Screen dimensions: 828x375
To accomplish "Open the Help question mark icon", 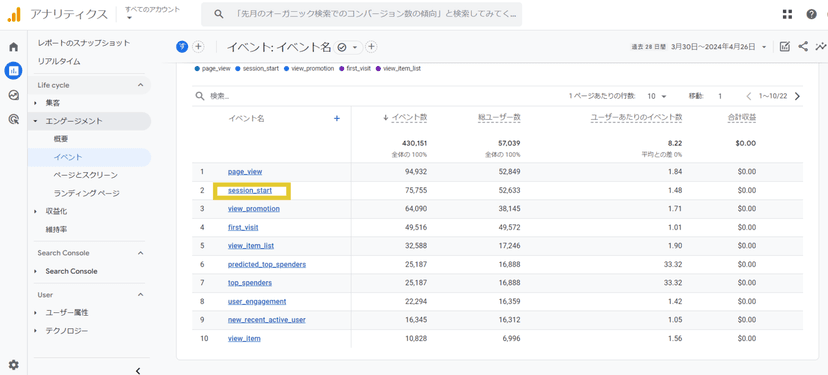I will pos(812,14).
